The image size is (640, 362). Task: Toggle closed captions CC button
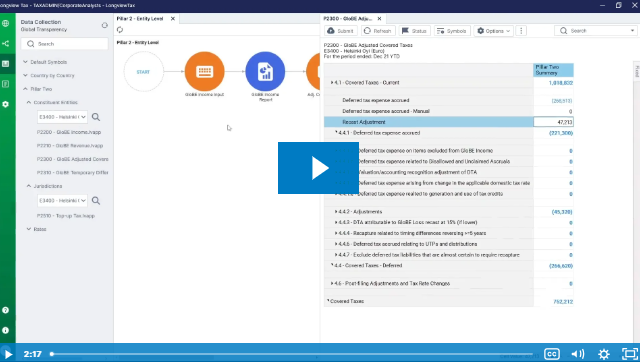551,354
